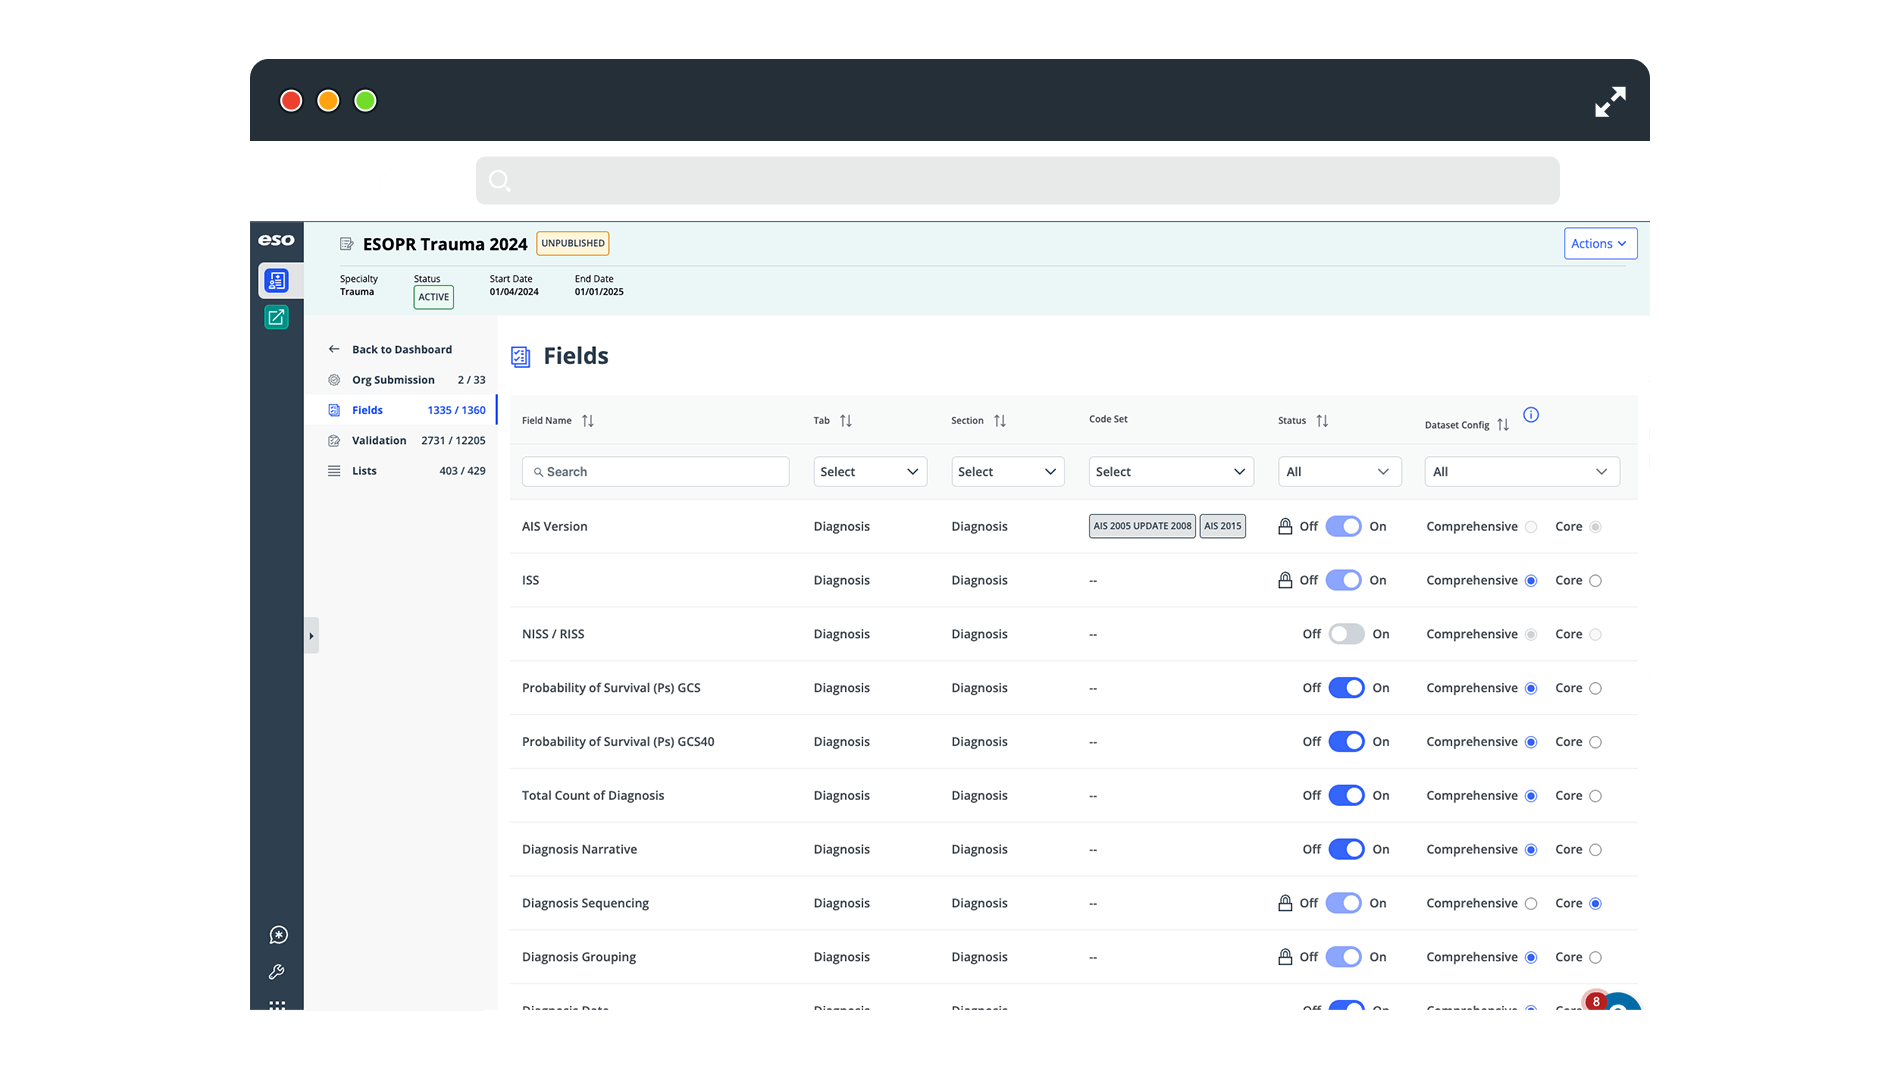Open the Actions dropdown

pos(1600,244)
